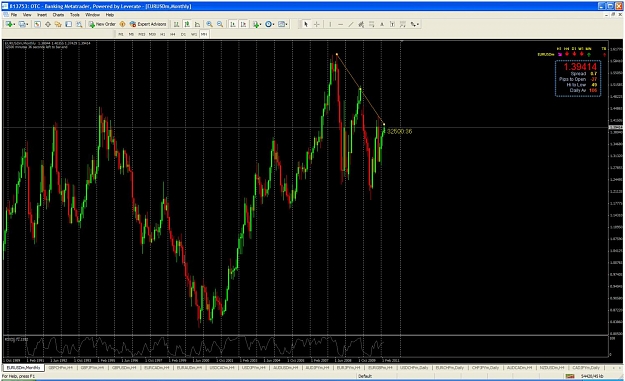Image resolution: width=625 pixels, height=381 pixels.
Task: Open the Help menu
Action: point(110,15)
